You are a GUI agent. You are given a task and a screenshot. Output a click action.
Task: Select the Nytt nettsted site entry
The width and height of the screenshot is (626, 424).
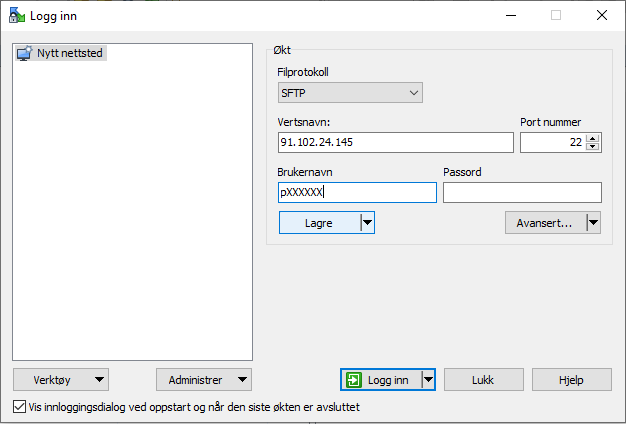pos(61,53)
